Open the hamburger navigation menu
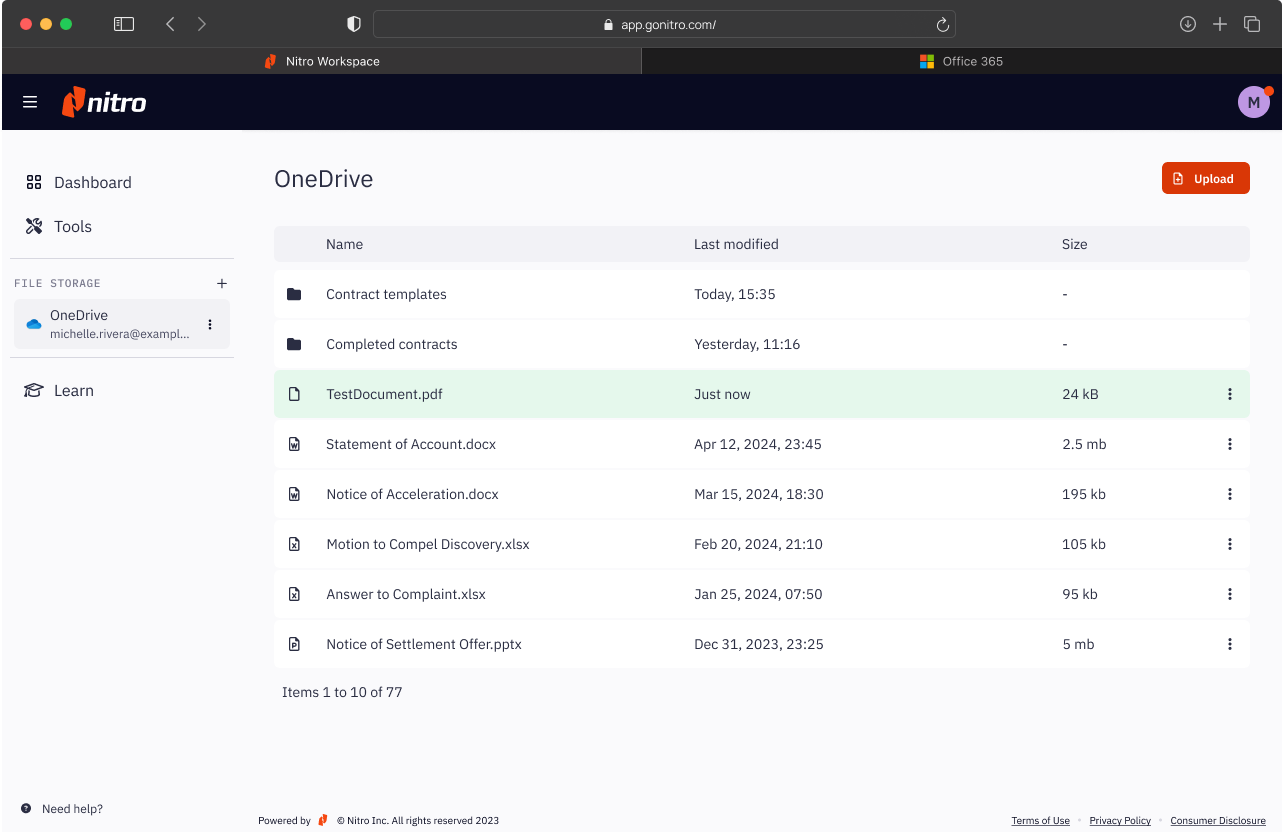 point(30,102)
